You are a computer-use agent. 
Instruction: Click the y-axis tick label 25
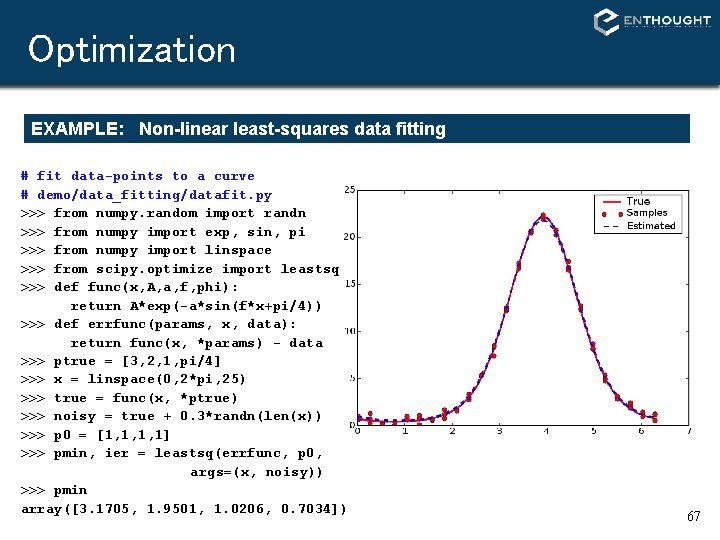(x=349, y=190)
